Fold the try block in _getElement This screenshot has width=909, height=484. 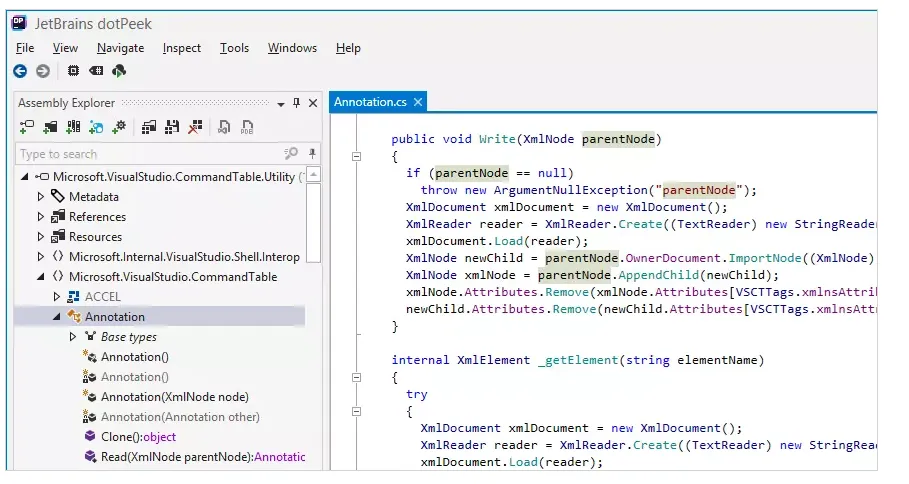coord(357,412)
